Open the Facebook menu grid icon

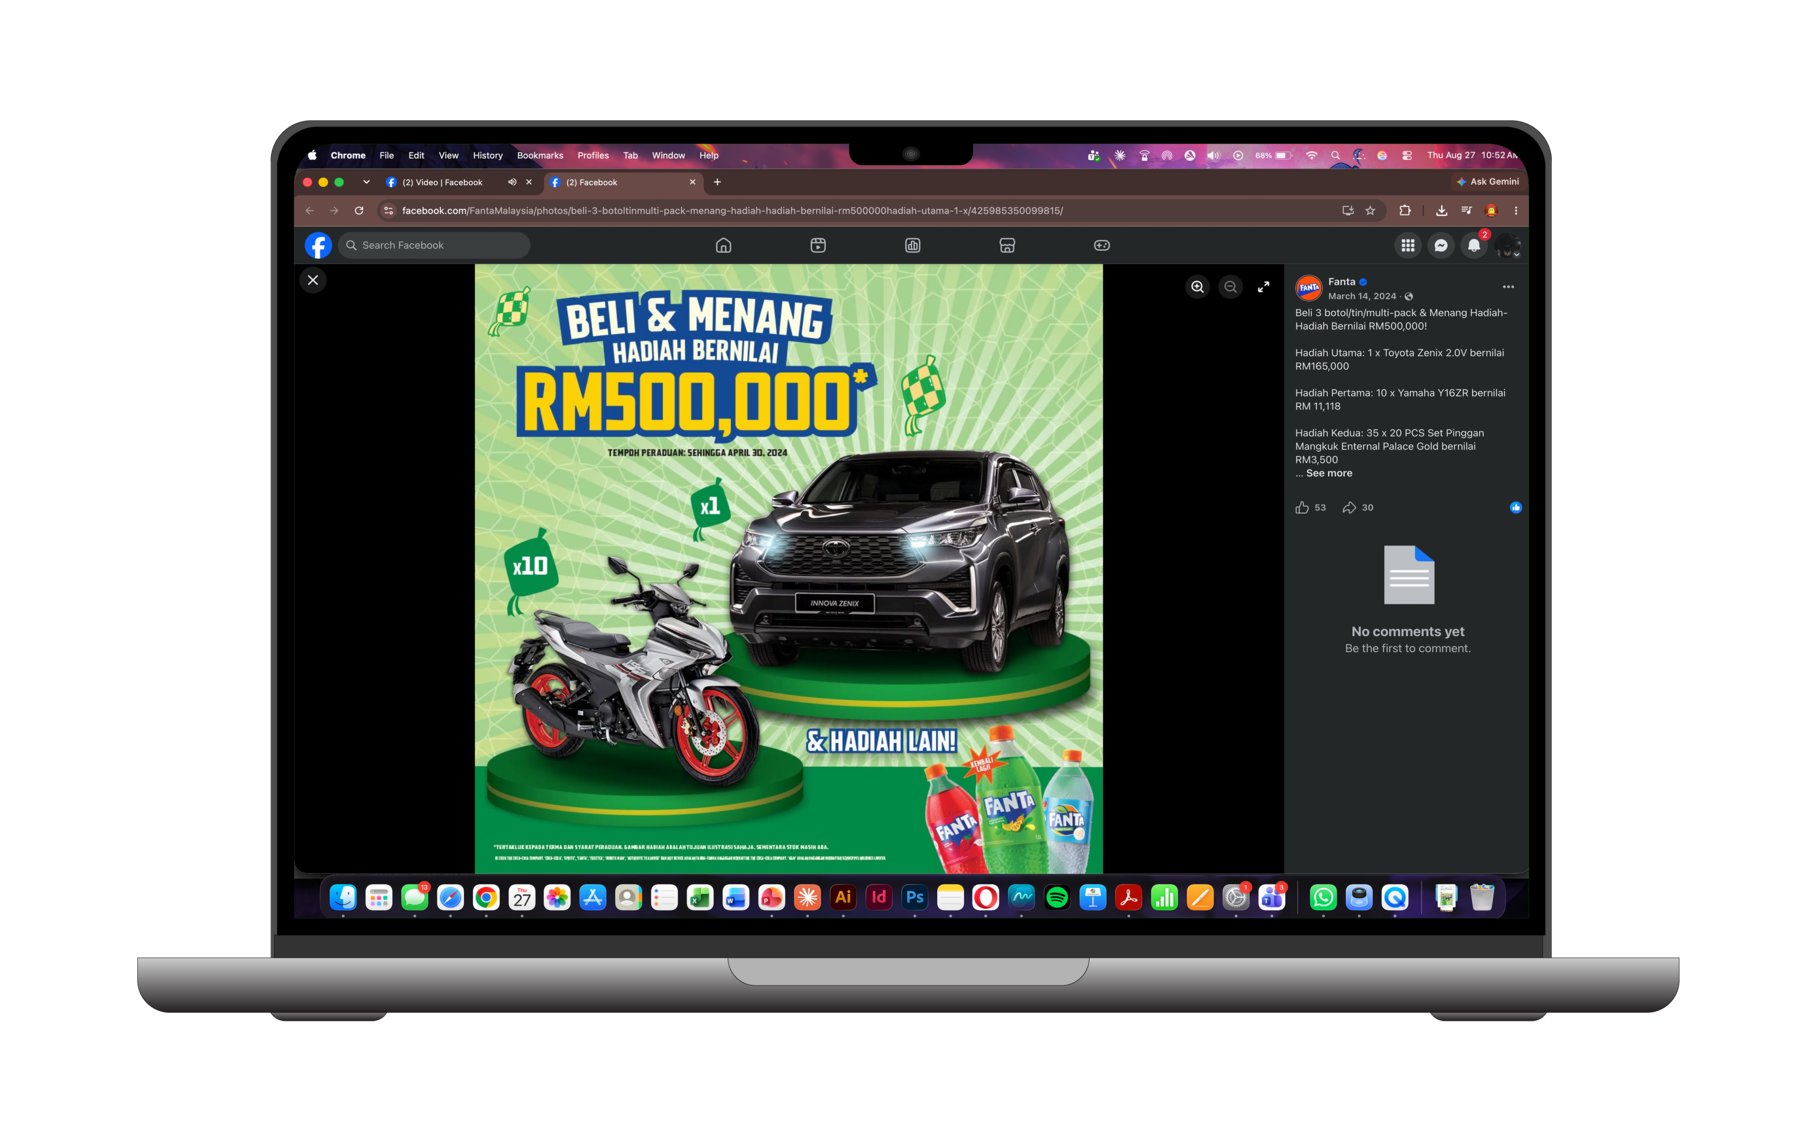[x=1407, y=245]
